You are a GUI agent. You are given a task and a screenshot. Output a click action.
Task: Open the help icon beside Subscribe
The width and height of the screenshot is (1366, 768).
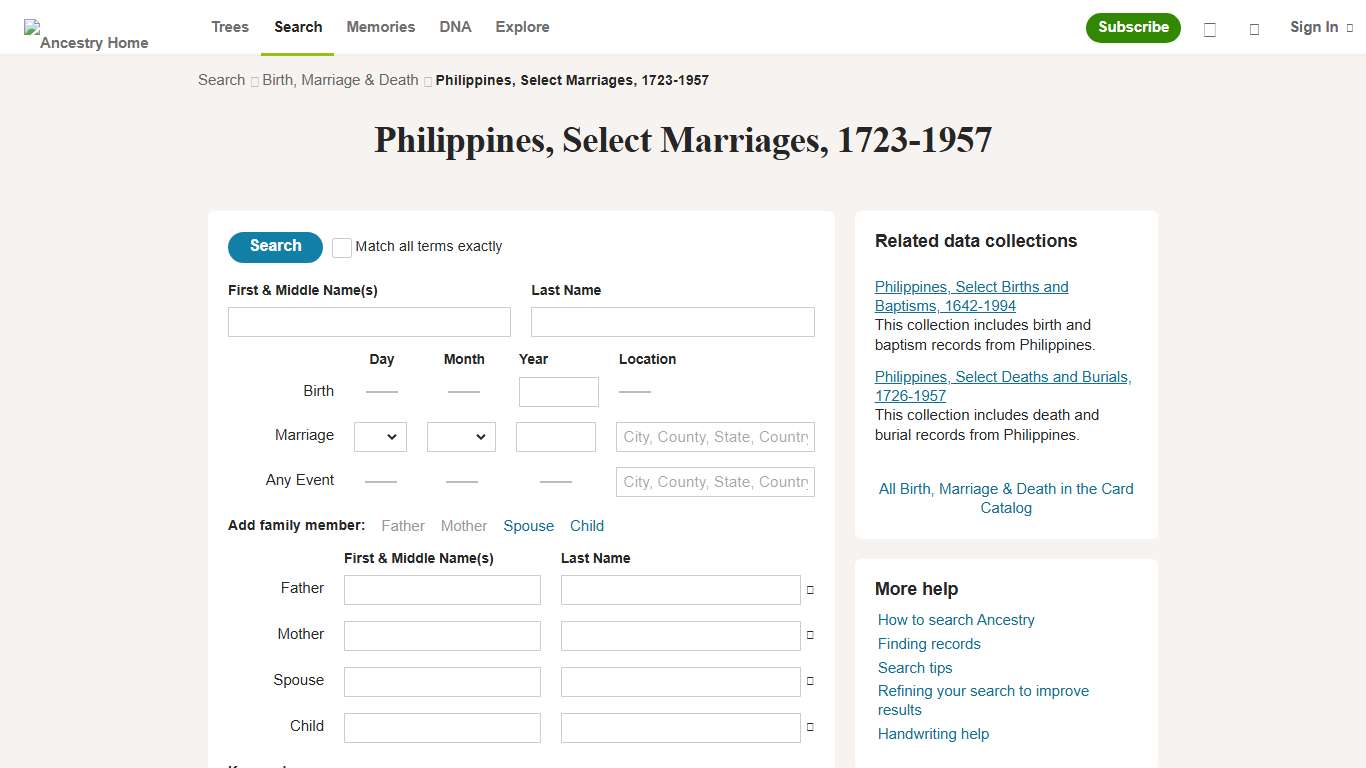coord(1209,30)
